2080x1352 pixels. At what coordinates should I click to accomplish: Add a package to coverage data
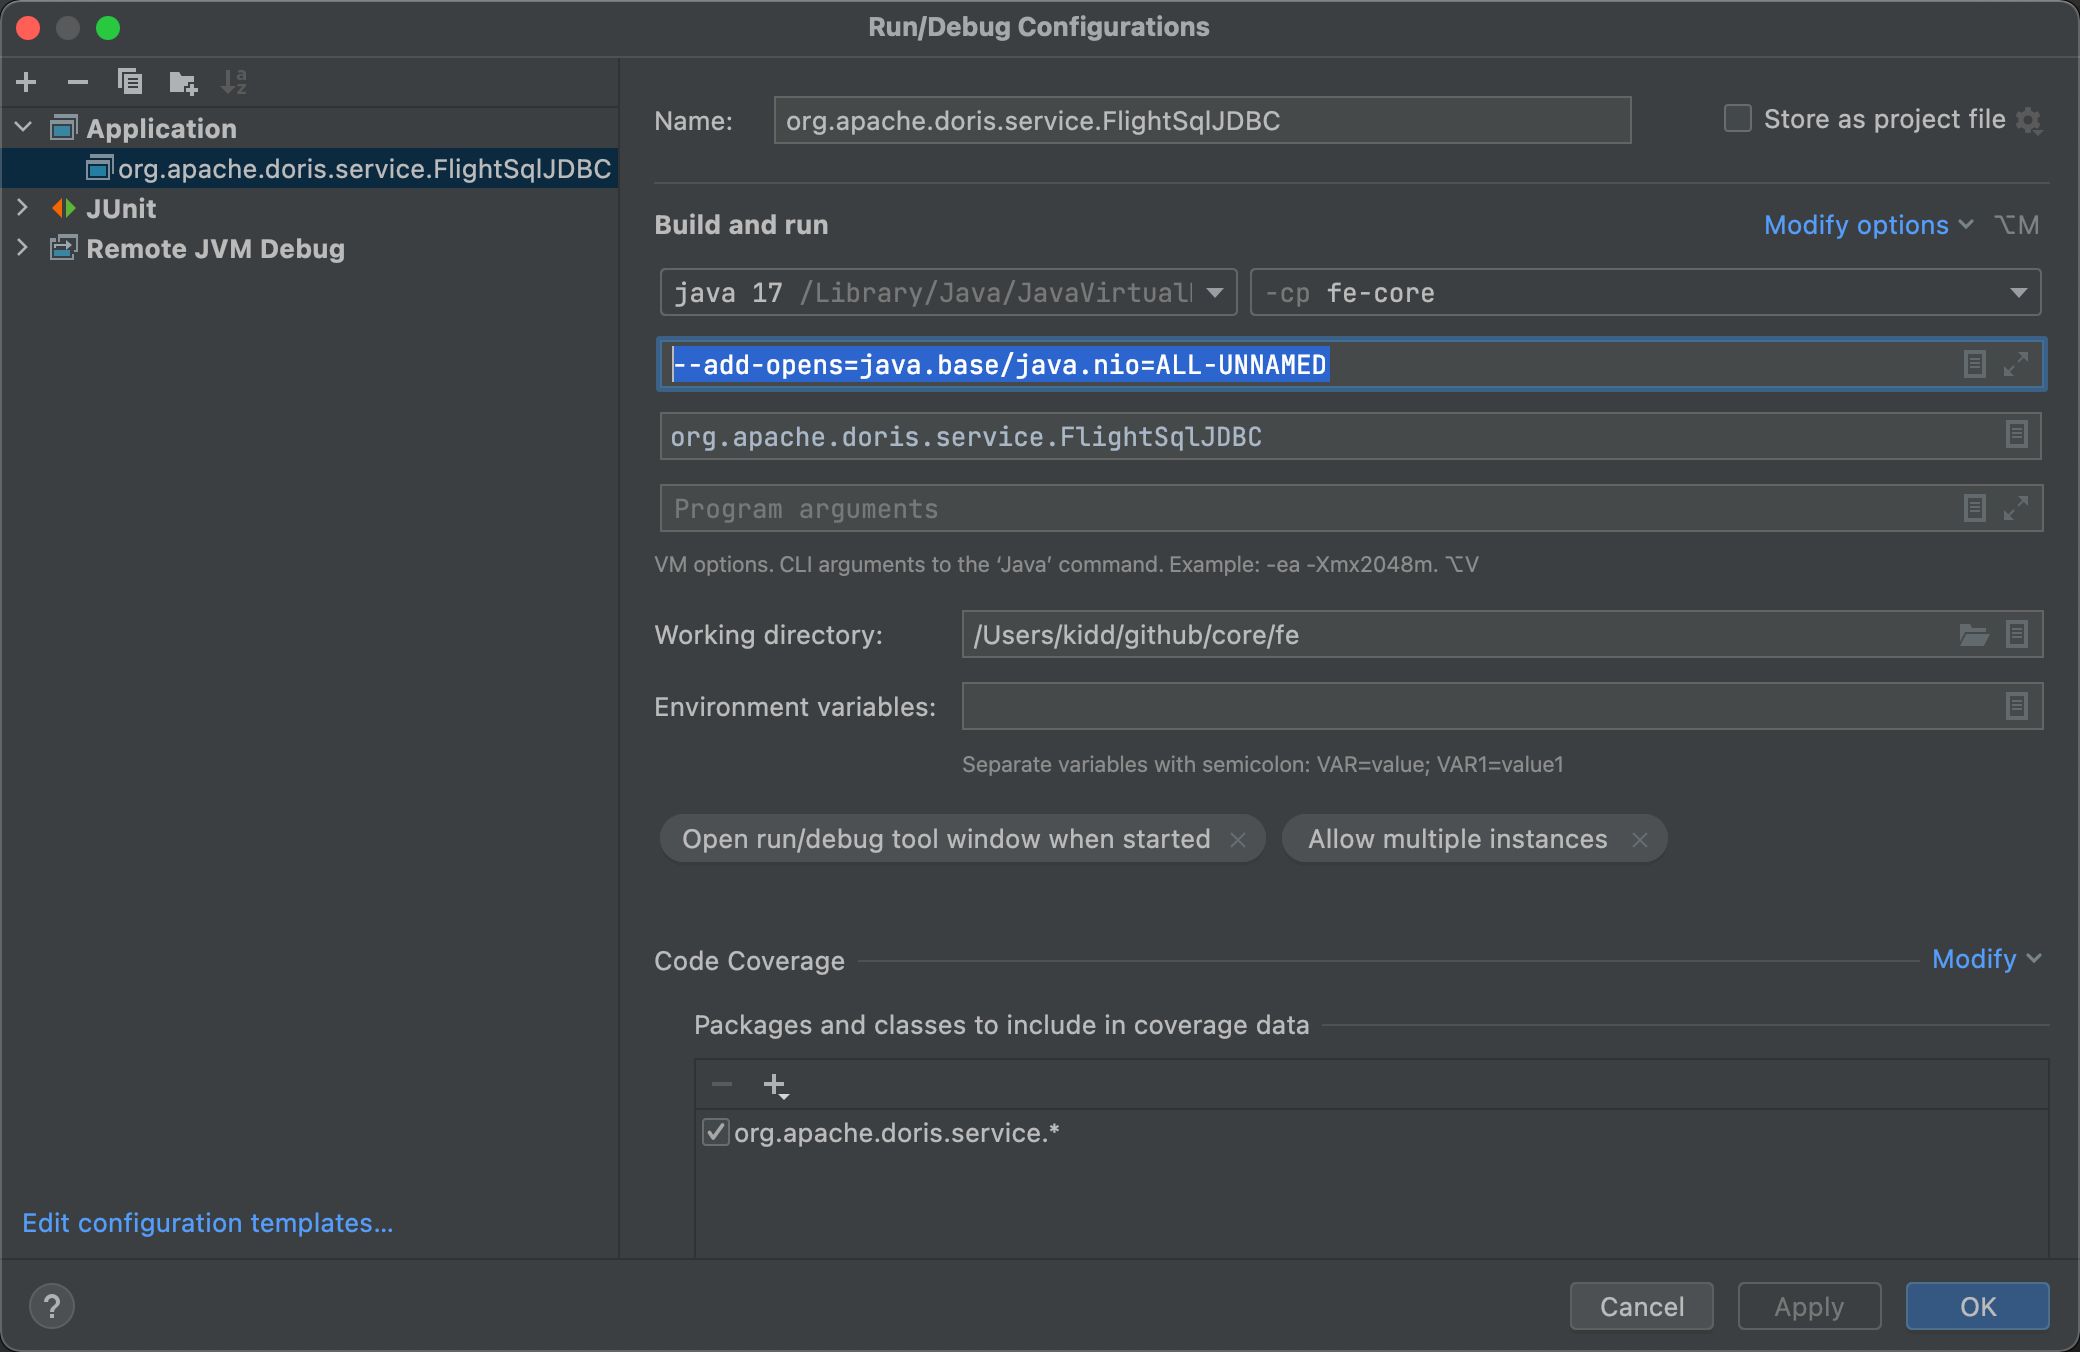point(775,1085)
